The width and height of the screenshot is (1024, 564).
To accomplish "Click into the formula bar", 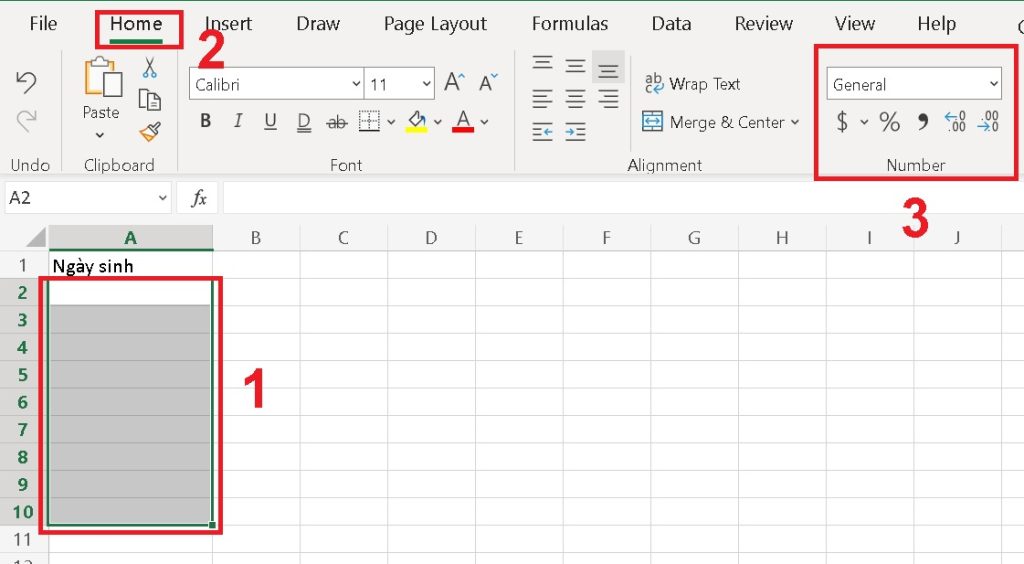I will (623, 198).
